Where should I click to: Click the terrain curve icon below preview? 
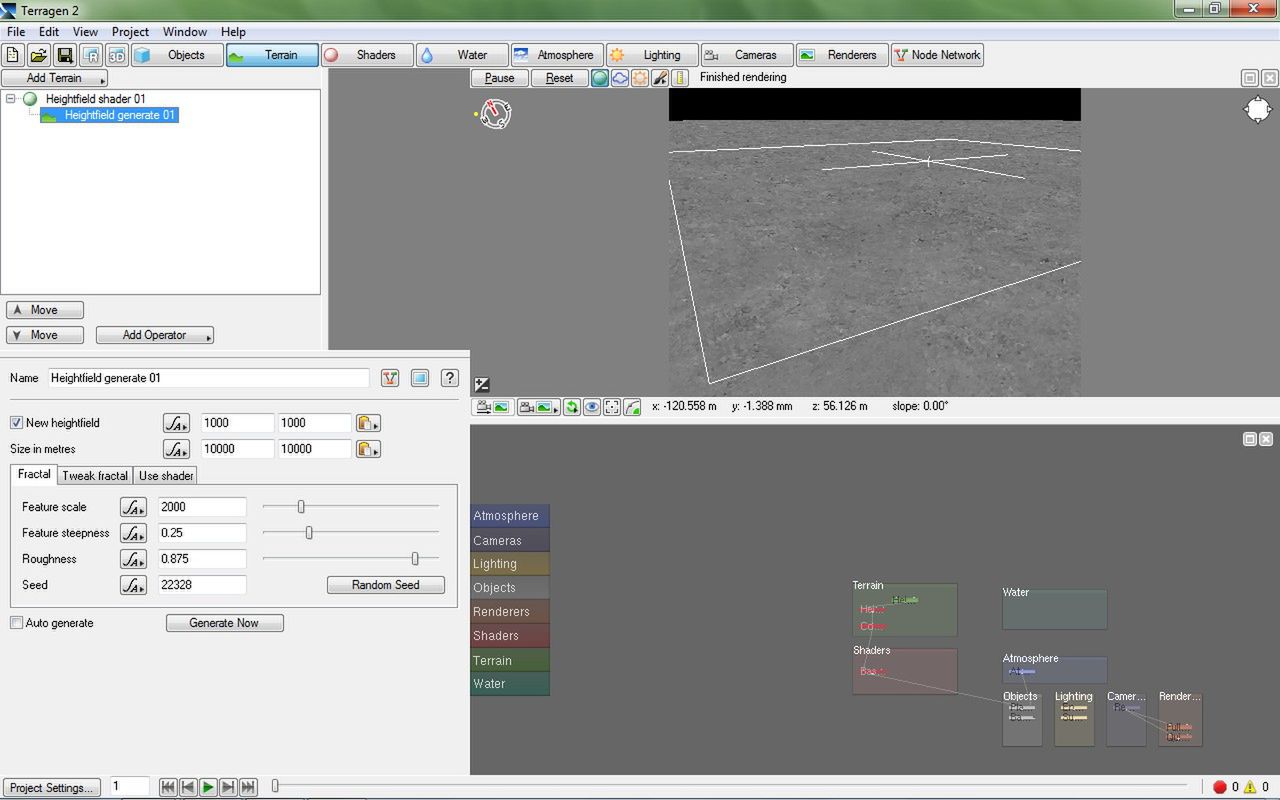tap(632, 407)
